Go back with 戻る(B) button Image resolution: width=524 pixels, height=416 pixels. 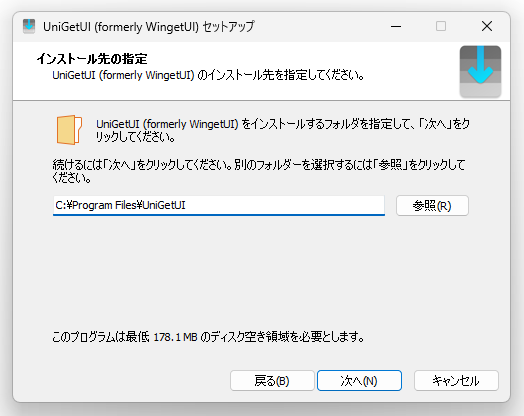[272, 381]
